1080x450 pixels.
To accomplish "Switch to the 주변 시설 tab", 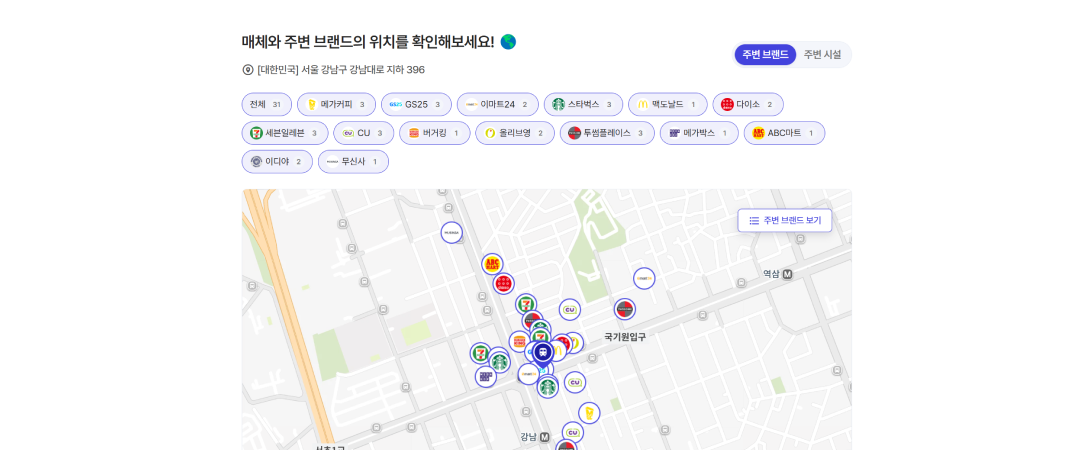I will (822, 54).
